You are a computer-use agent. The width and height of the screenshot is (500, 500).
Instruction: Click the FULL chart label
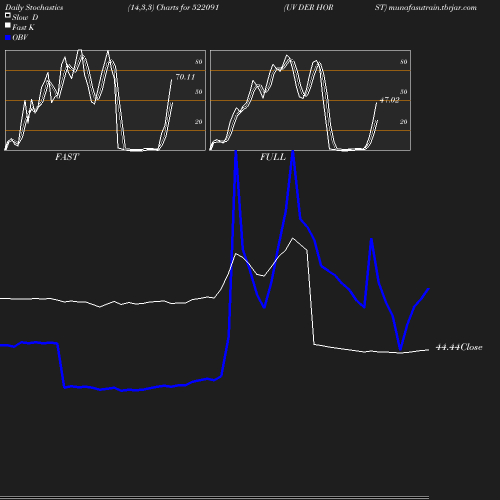click(x=273, y=157)
